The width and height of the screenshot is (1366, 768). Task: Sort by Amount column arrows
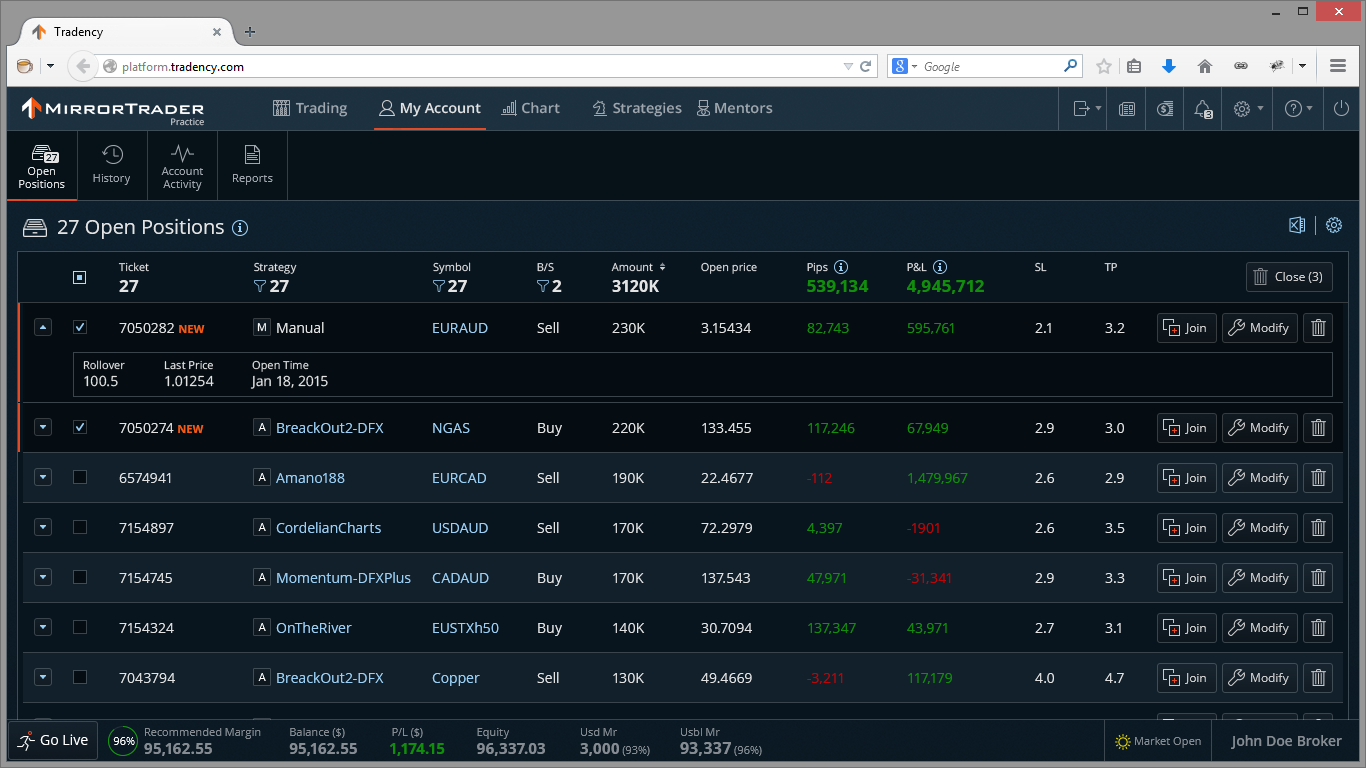click(662, 267)
